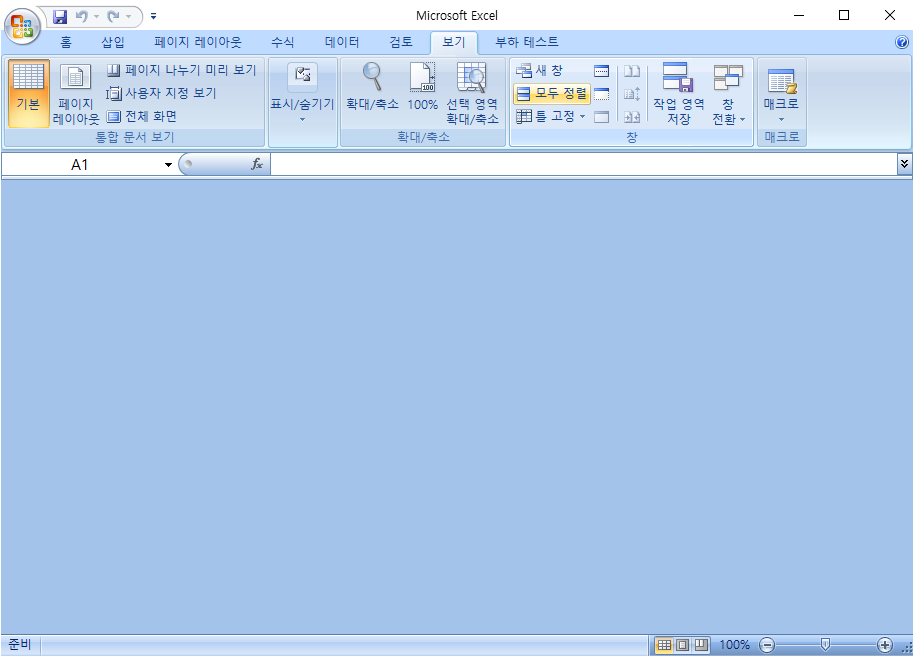Click the hide window icon beside 모두 정렬
Screen dimensions: 914x657
pyautogui.click(x=602, y=94)
